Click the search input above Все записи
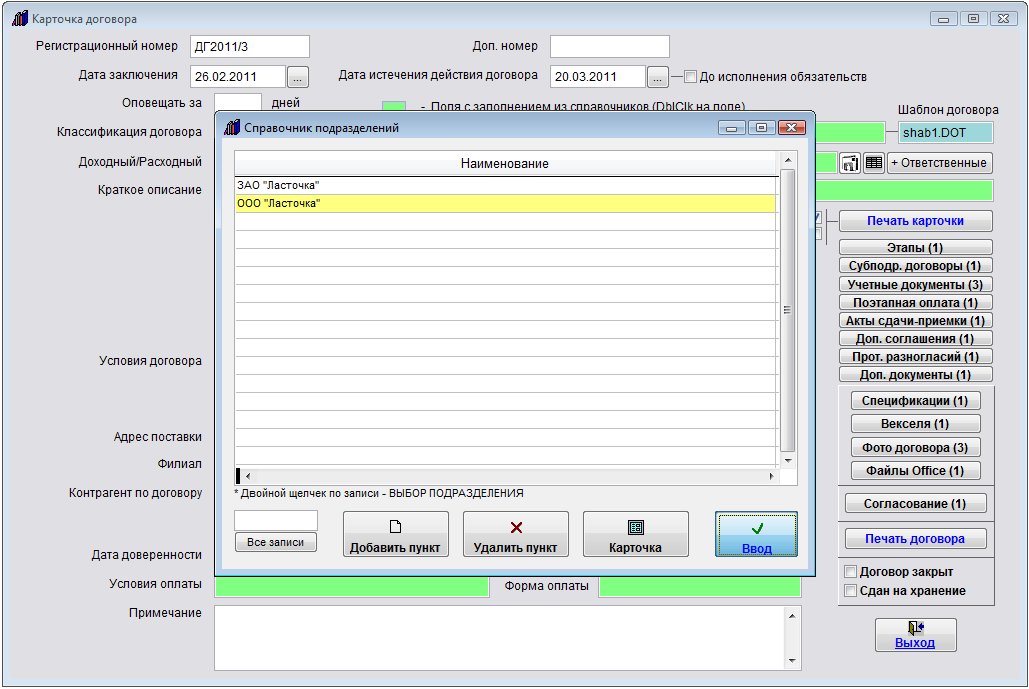The height and width of the screenshot is (689, 1029). pyautogui.click(x=276, y=520)
